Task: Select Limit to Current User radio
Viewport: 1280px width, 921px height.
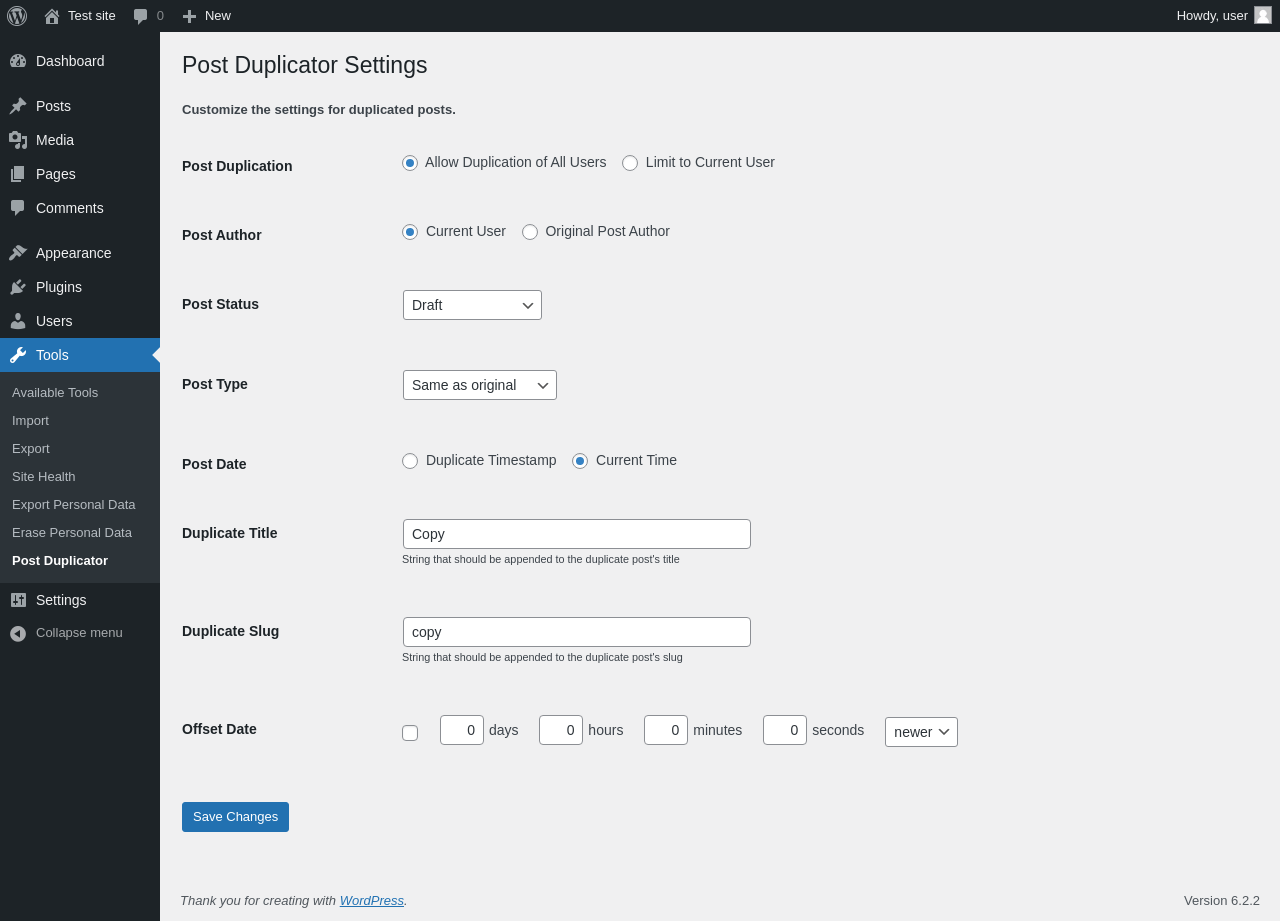Action: click(630, 163)
